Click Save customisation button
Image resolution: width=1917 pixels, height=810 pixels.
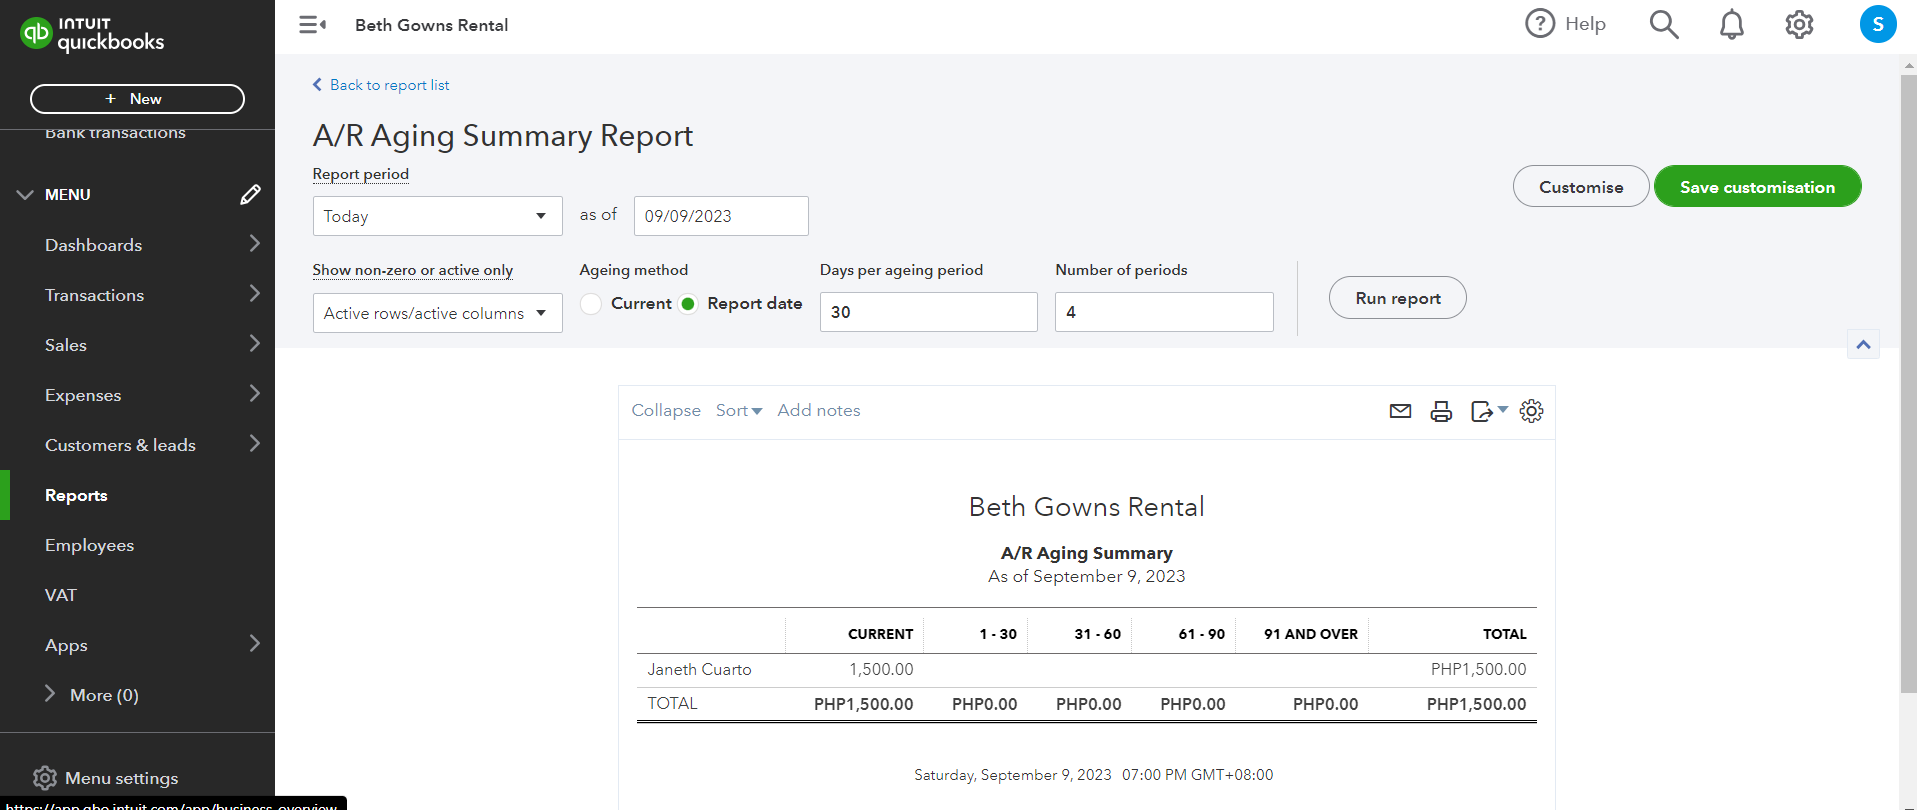pos(1757,187)
